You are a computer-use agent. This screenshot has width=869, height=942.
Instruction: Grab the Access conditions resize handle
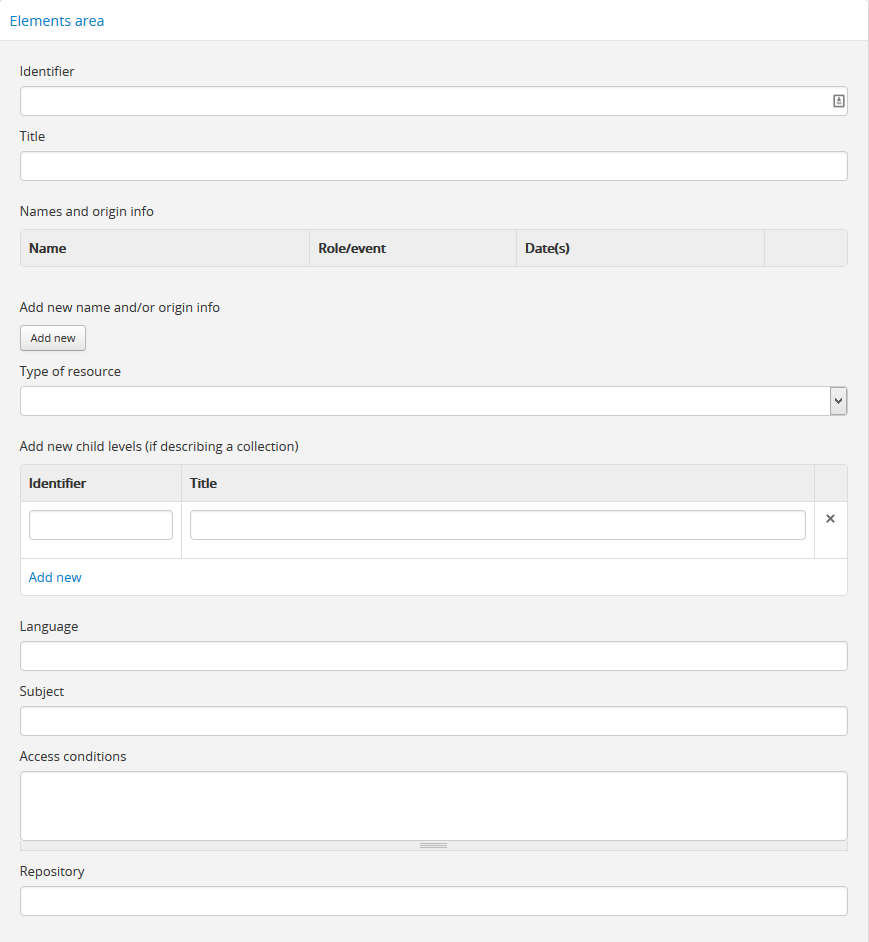[433, 845]
